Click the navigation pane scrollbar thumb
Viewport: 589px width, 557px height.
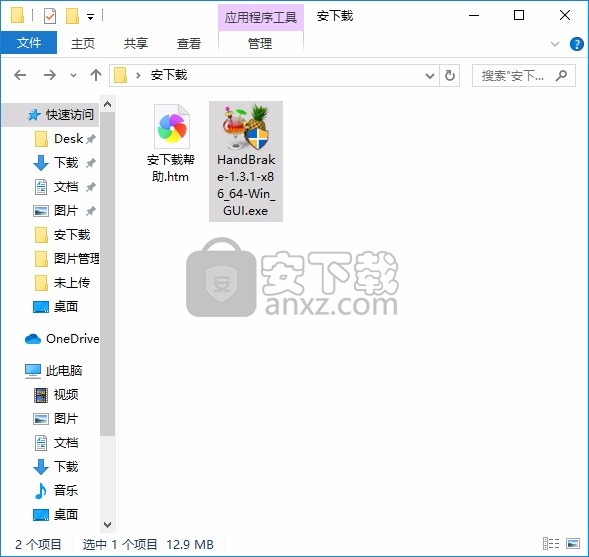click(x=107, y=274)
